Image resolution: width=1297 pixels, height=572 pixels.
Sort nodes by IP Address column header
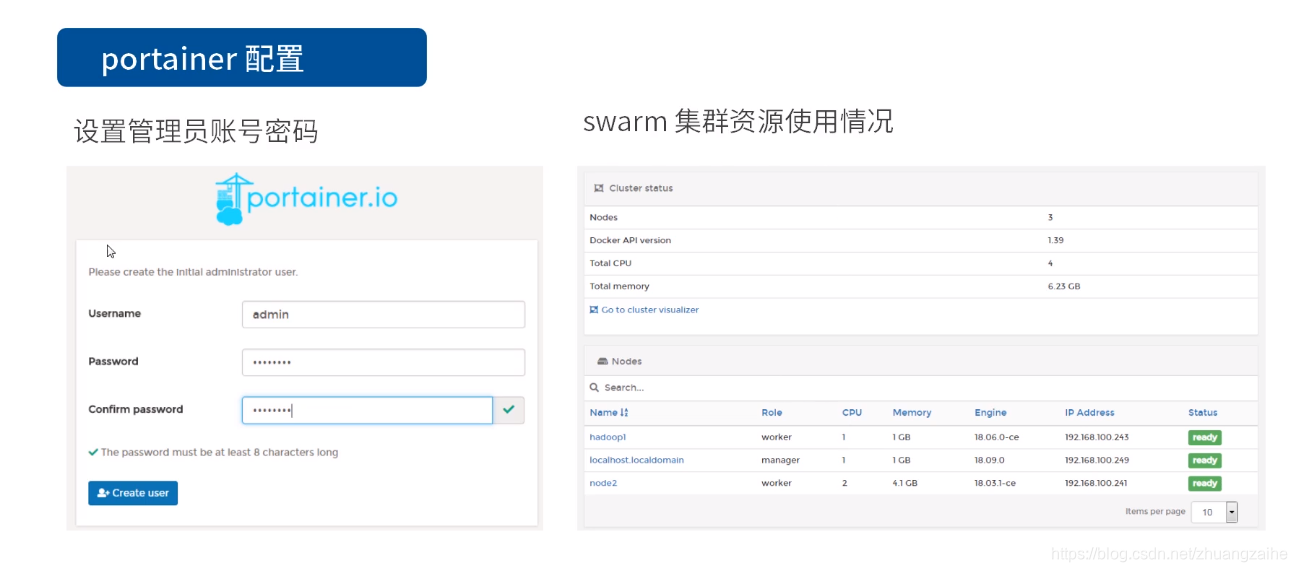[1090, 412]
